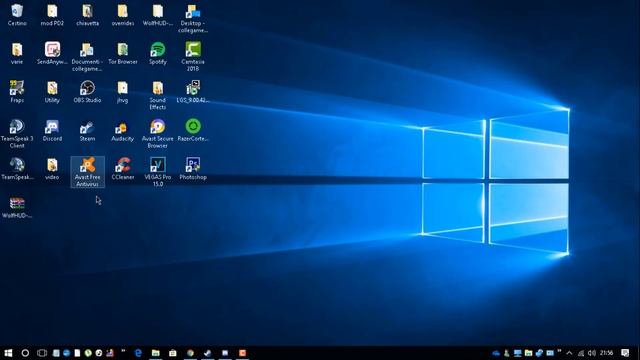This screenshot has height=360, width=640.
Task: Open the video folder
Action: click(x=52, y=169)
